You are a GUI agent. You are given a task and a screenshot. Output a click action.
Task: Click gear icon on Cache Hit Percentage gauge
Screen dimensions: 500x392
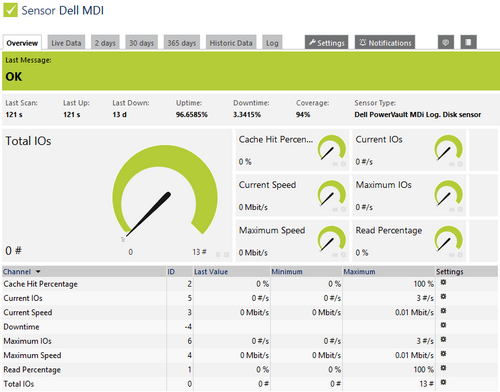[343, 164]
